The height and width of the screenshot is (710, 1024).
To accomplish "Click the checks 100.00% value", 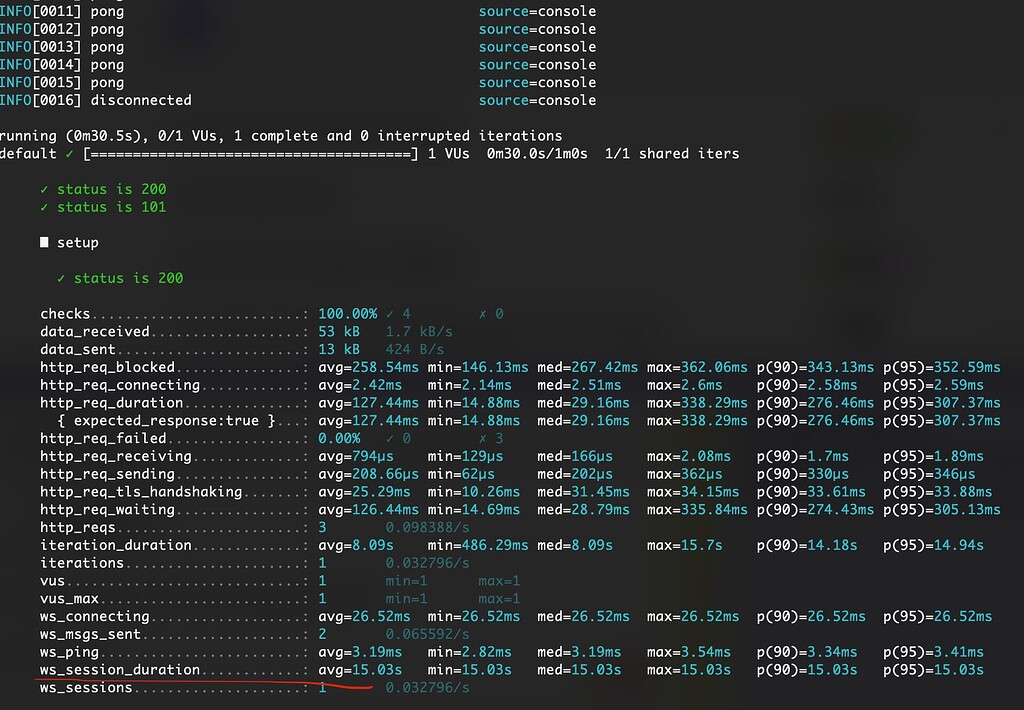I will click(347, 314).
